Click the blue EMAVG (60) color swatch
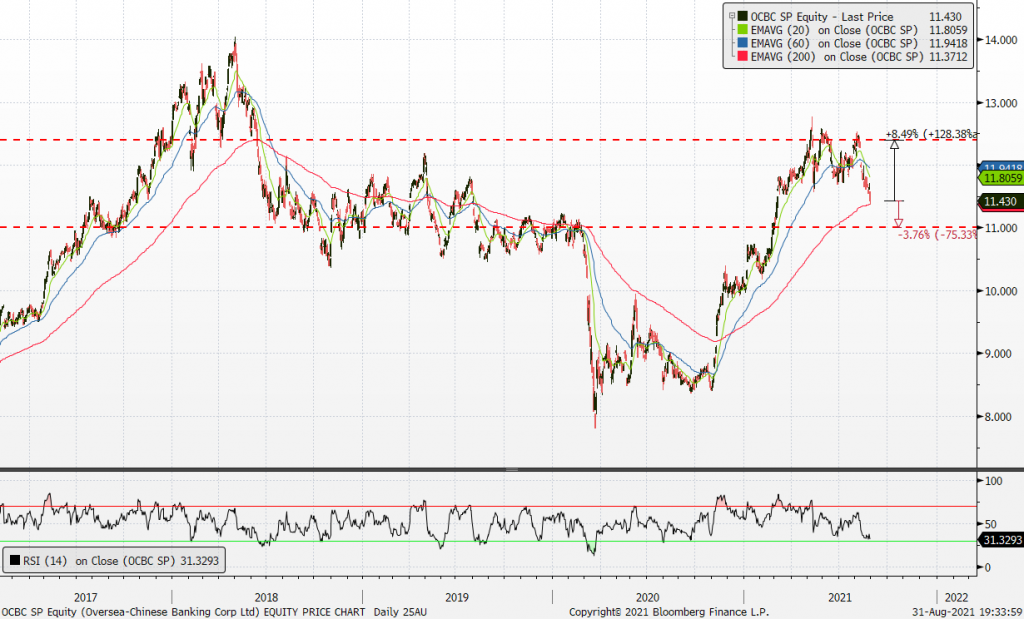 click(x=743, y=43)
